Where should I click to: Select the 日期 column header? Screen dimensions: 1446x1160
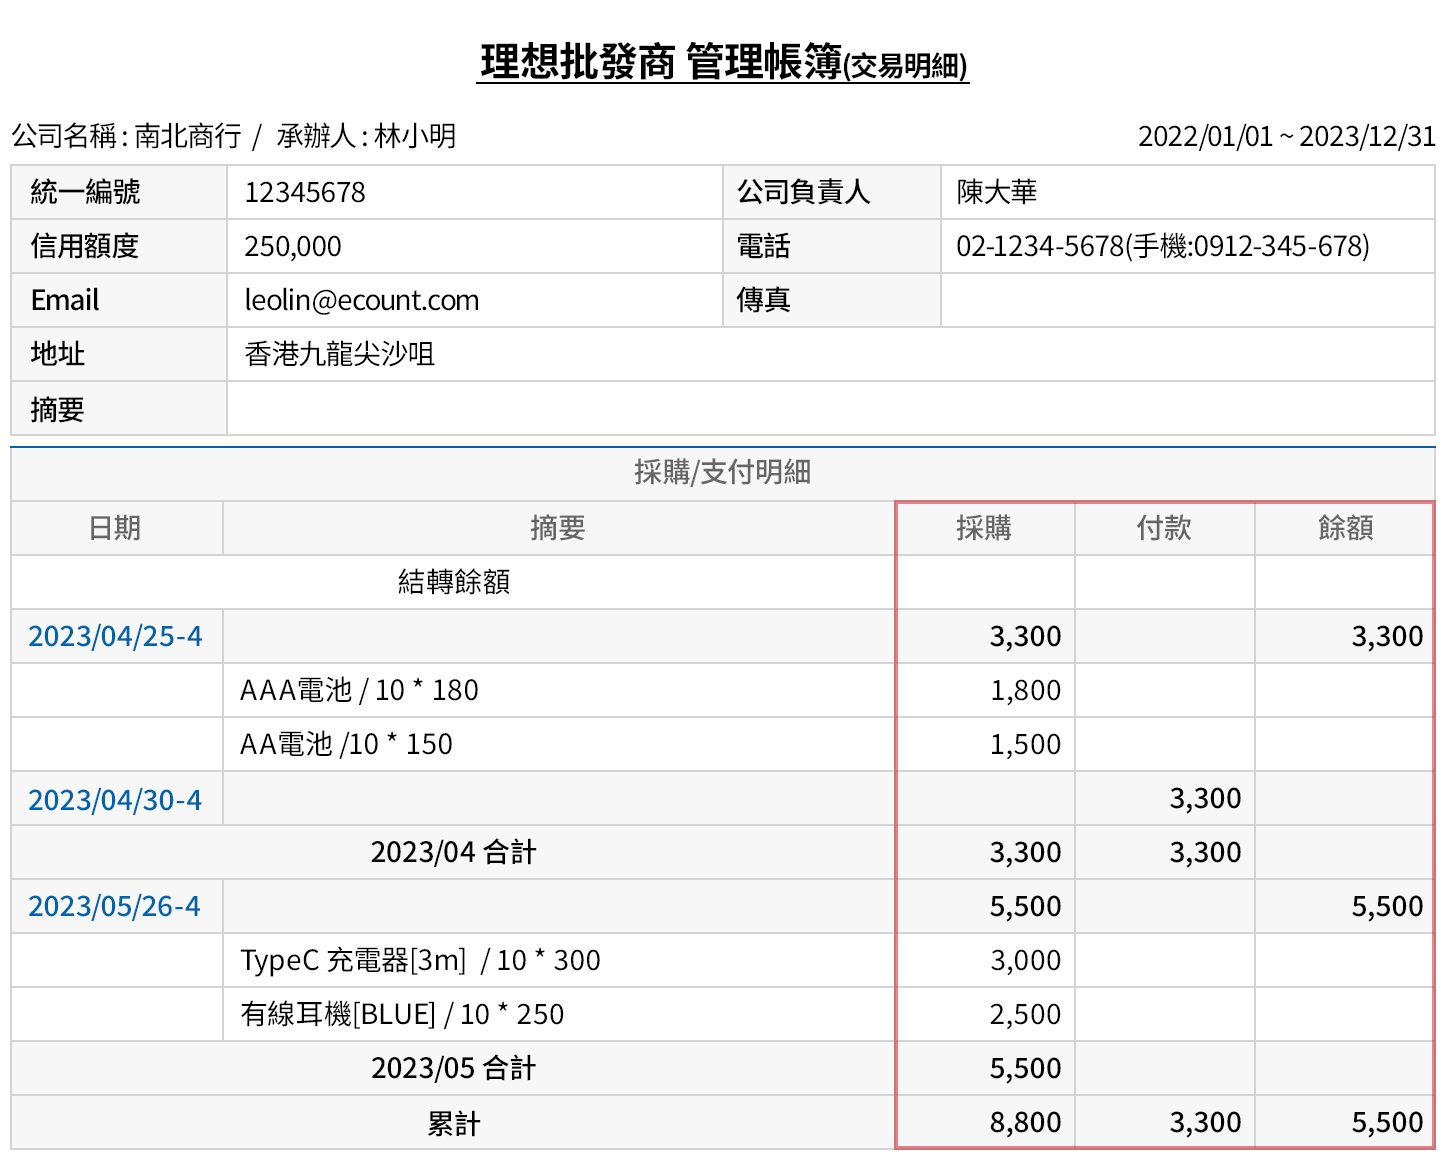115,528
